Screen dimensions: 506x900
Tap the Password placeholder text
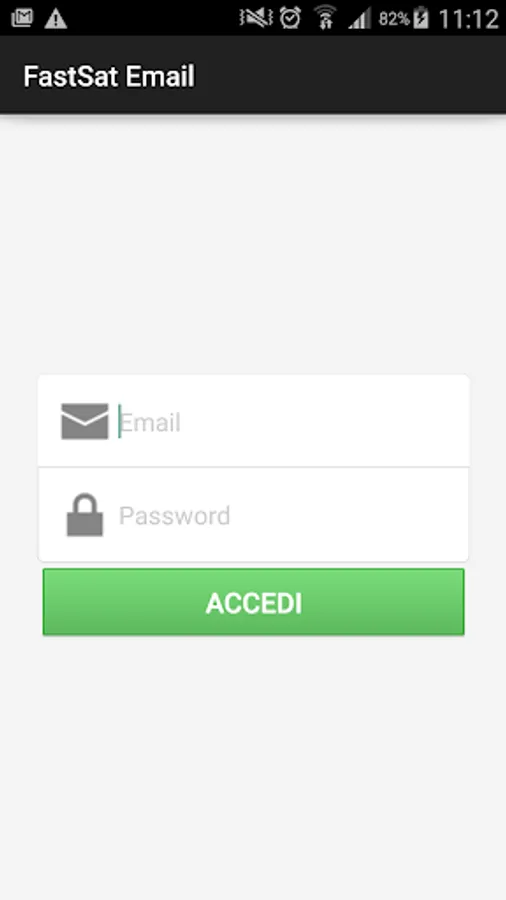click(174, 515)
